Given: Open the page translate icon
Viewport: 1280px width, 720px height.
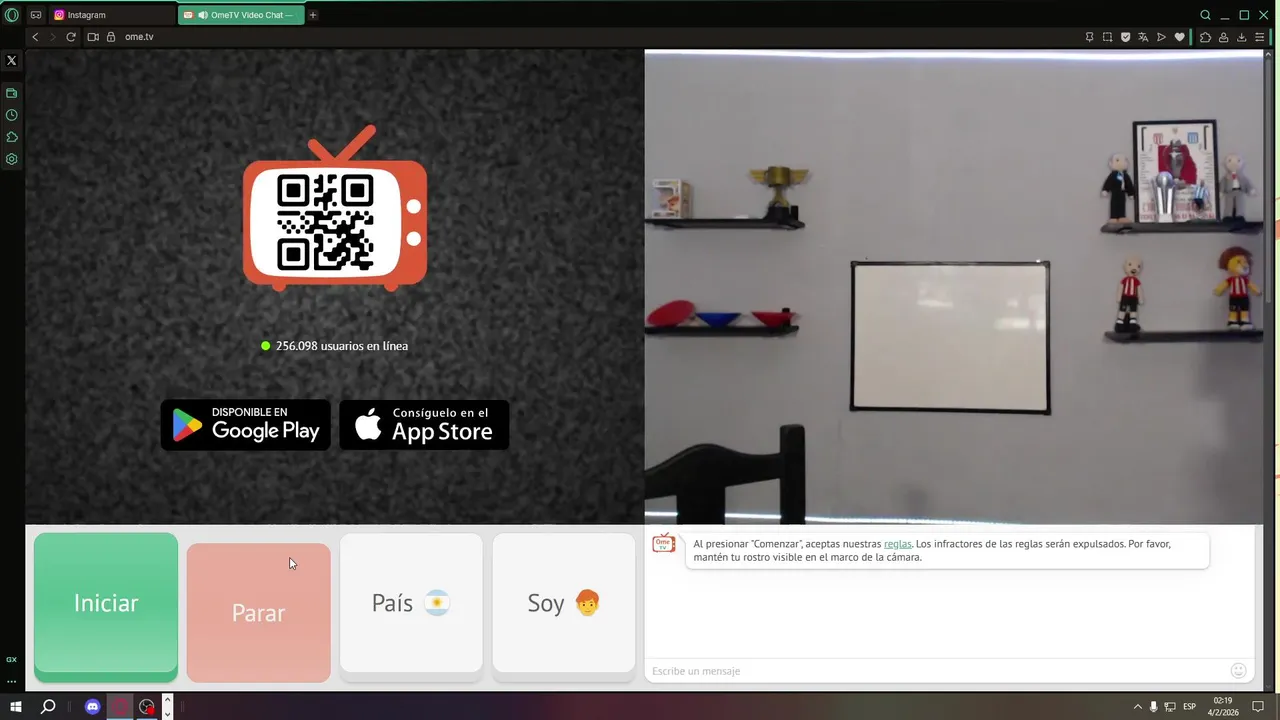Looking at the screenshot, I should coord(1143,37).
